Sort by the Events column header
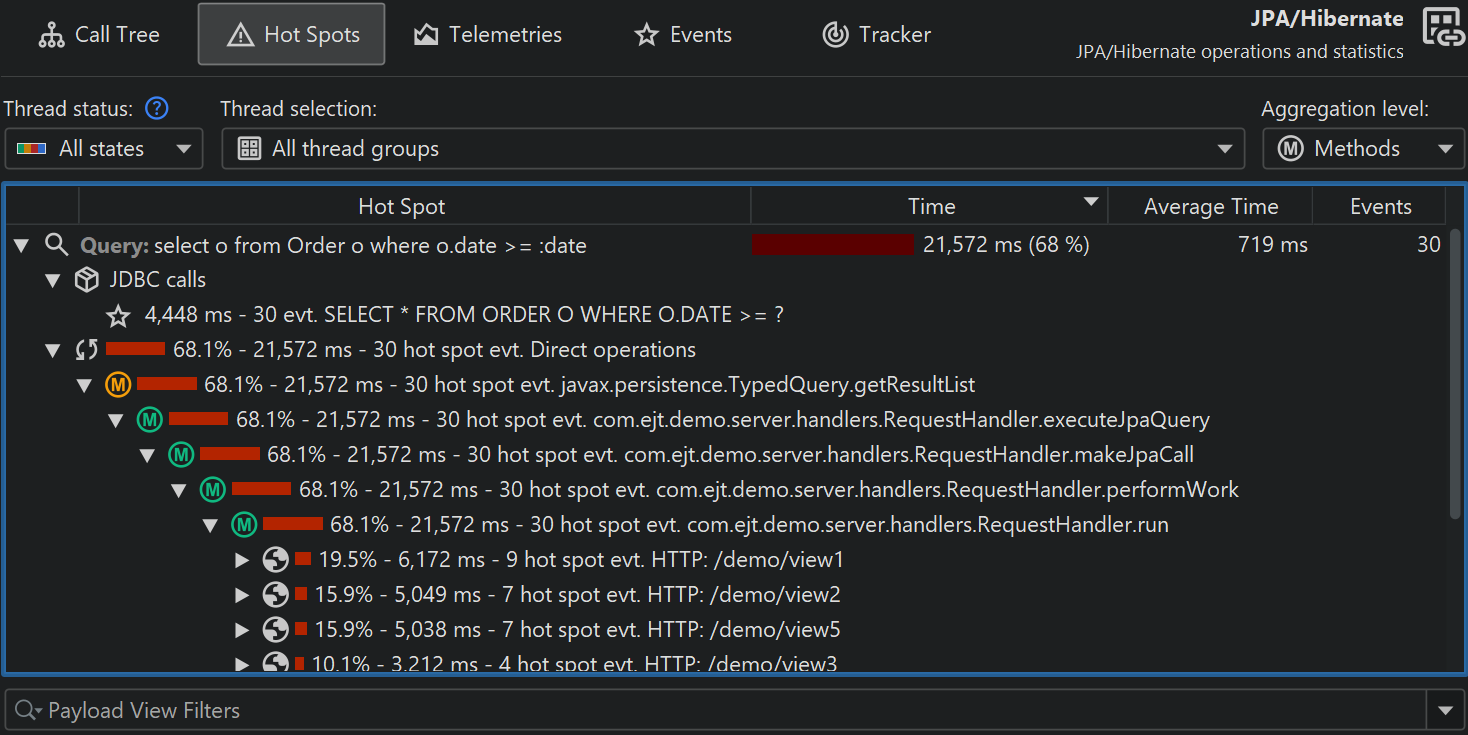1468x735 pixels. 1380,207
